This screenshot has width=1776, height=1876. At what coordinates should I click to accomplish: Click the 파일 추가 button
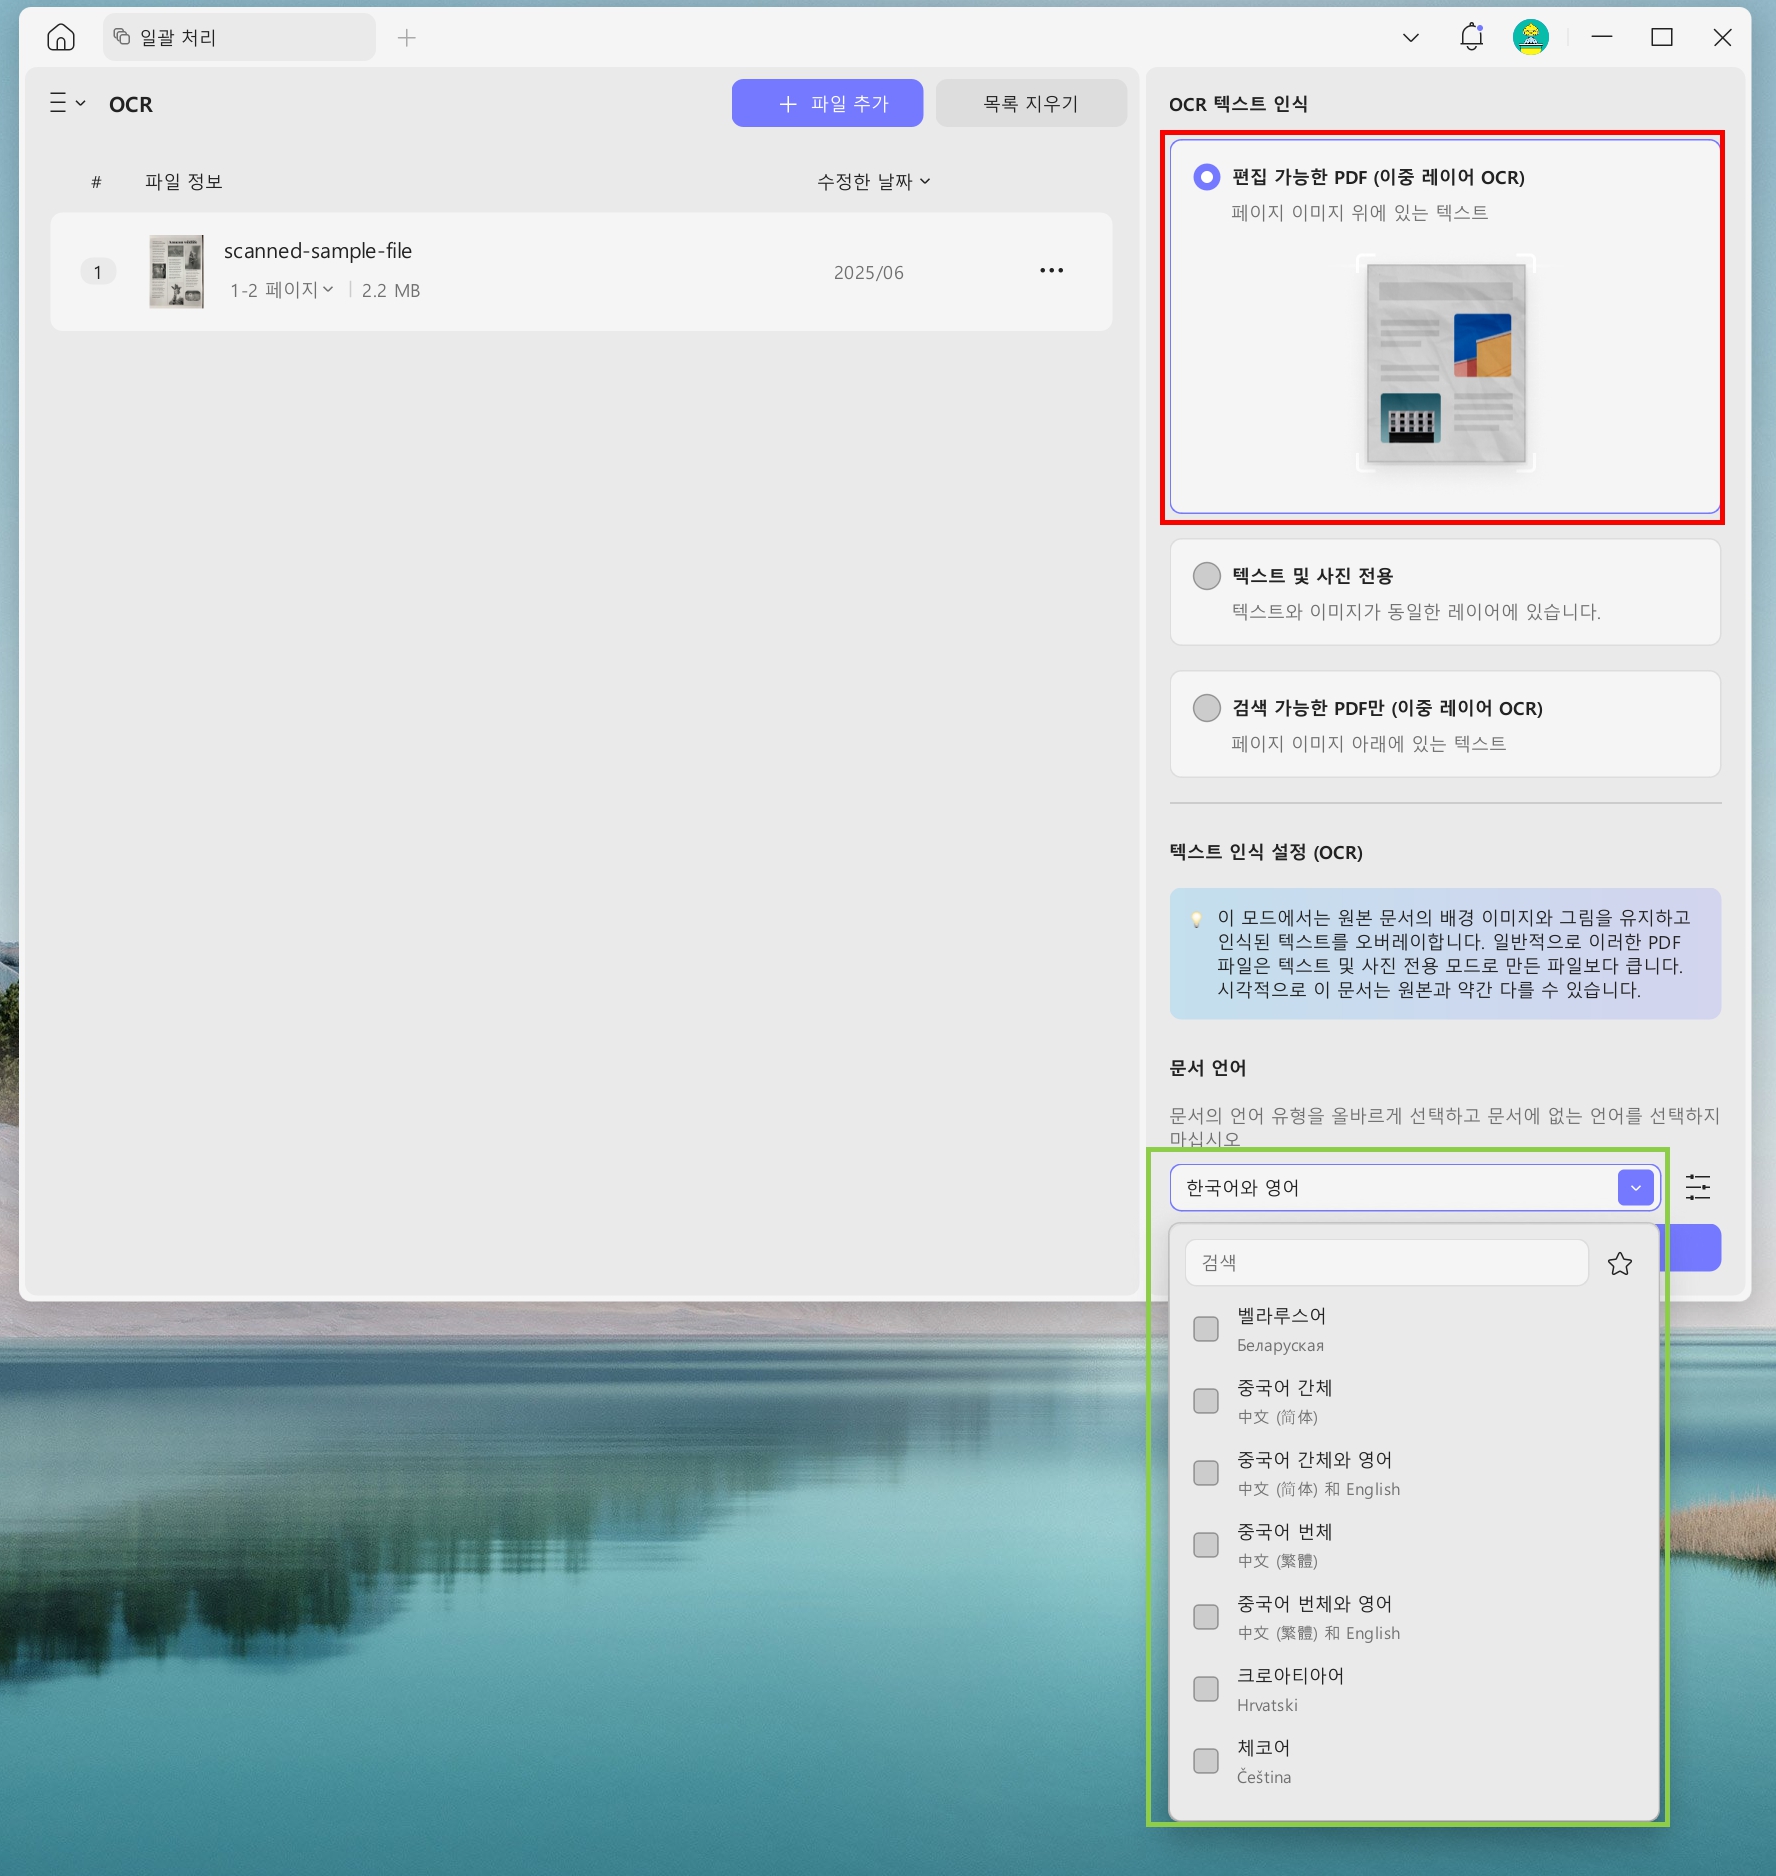827,103
